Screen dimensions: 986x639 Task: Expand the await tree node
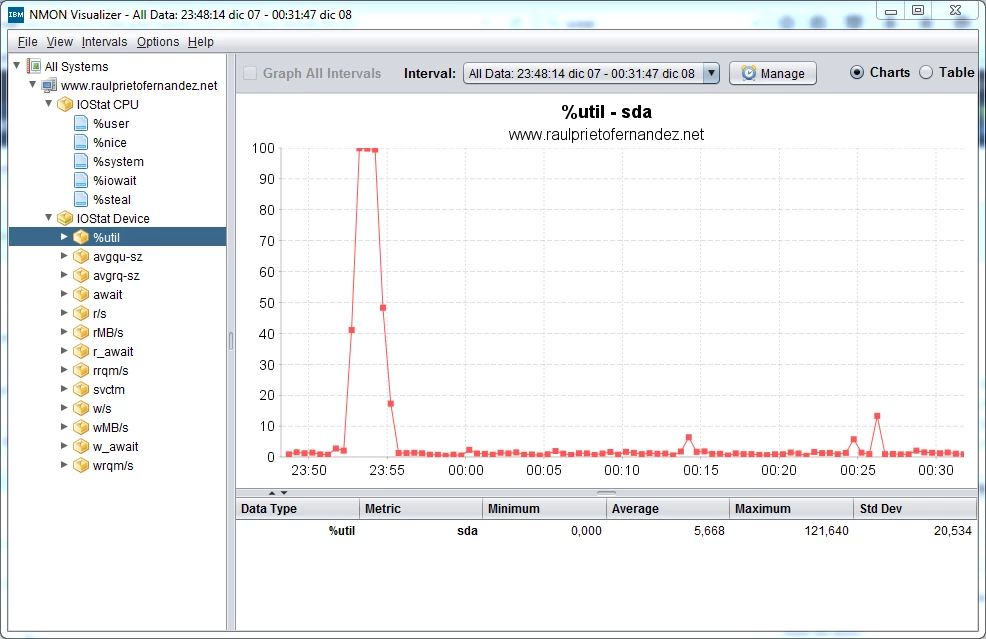pyautogui.click(x=64, y=294)
